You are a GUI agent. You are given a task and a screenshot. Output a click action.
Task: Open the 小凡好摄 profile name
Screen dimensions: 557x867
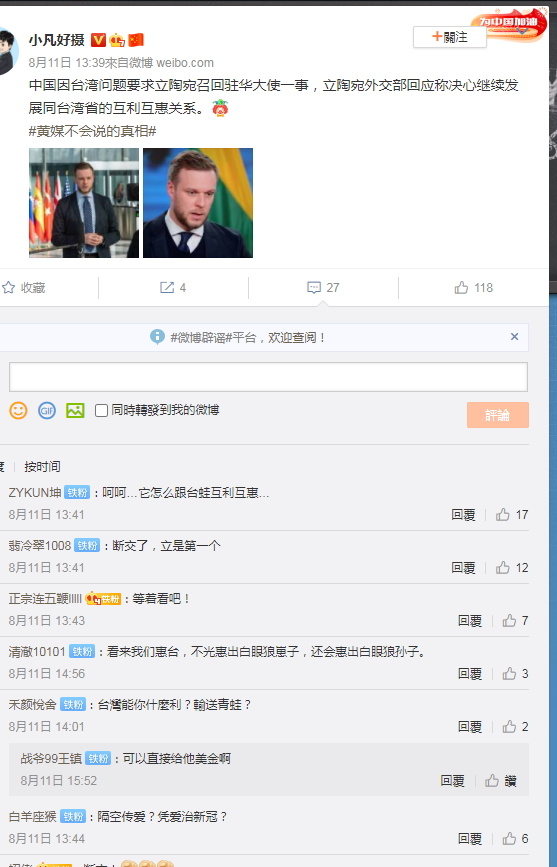tap(56, 40)
